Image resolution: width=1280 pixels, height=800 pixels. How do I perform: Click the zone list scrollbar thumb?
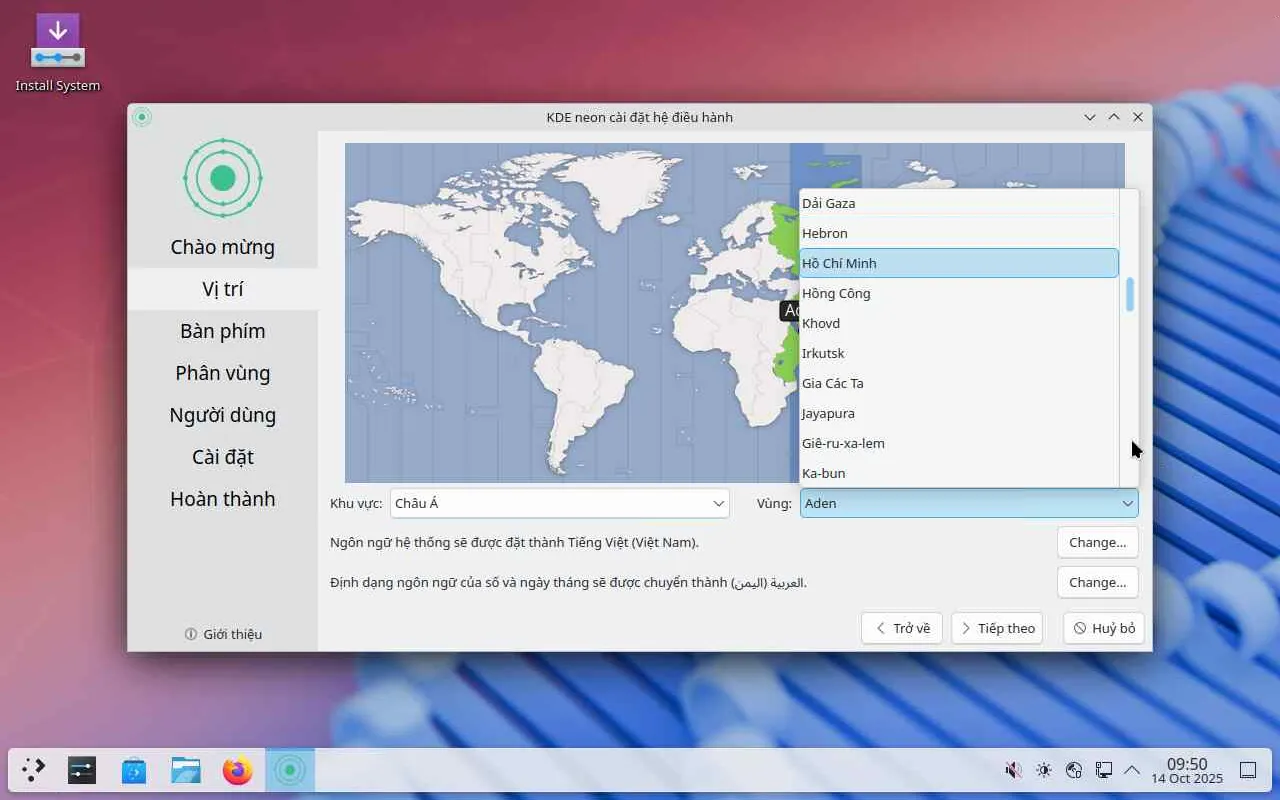pyautogui.click(x=1130, y=294)
